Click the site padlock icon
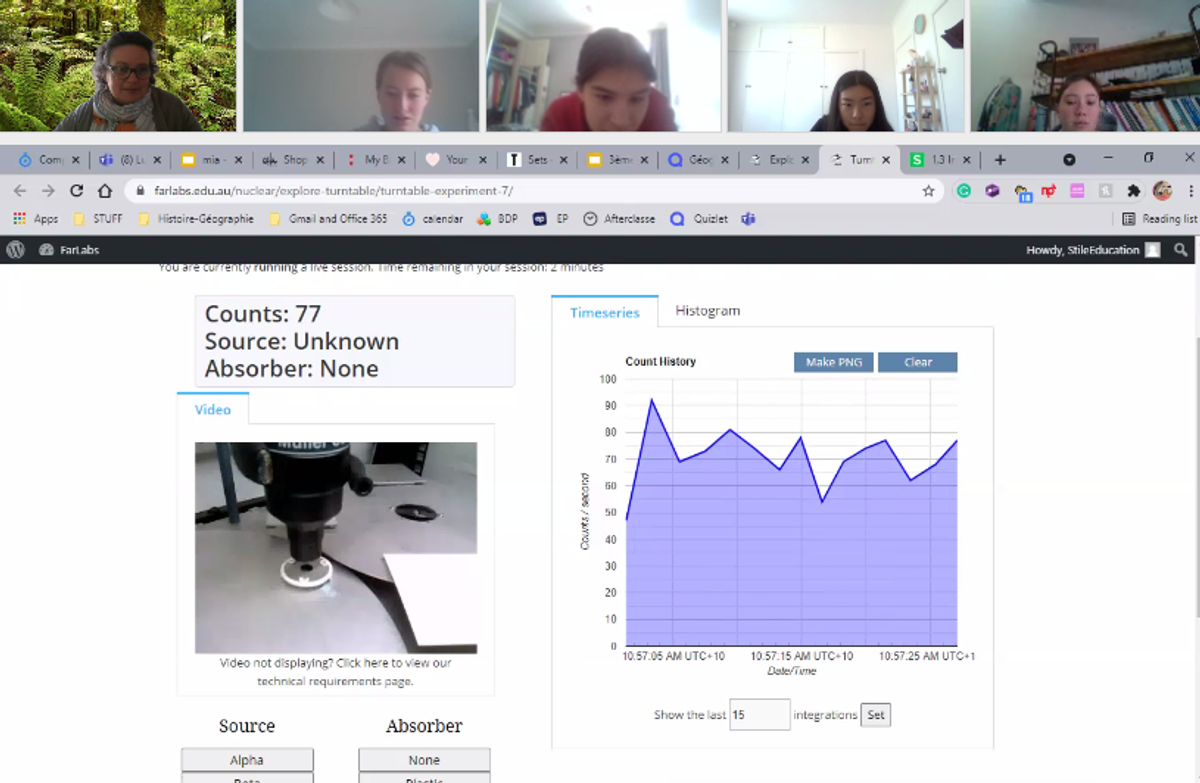The width and height of the screenshot is (1200, 783). [142, 190]
